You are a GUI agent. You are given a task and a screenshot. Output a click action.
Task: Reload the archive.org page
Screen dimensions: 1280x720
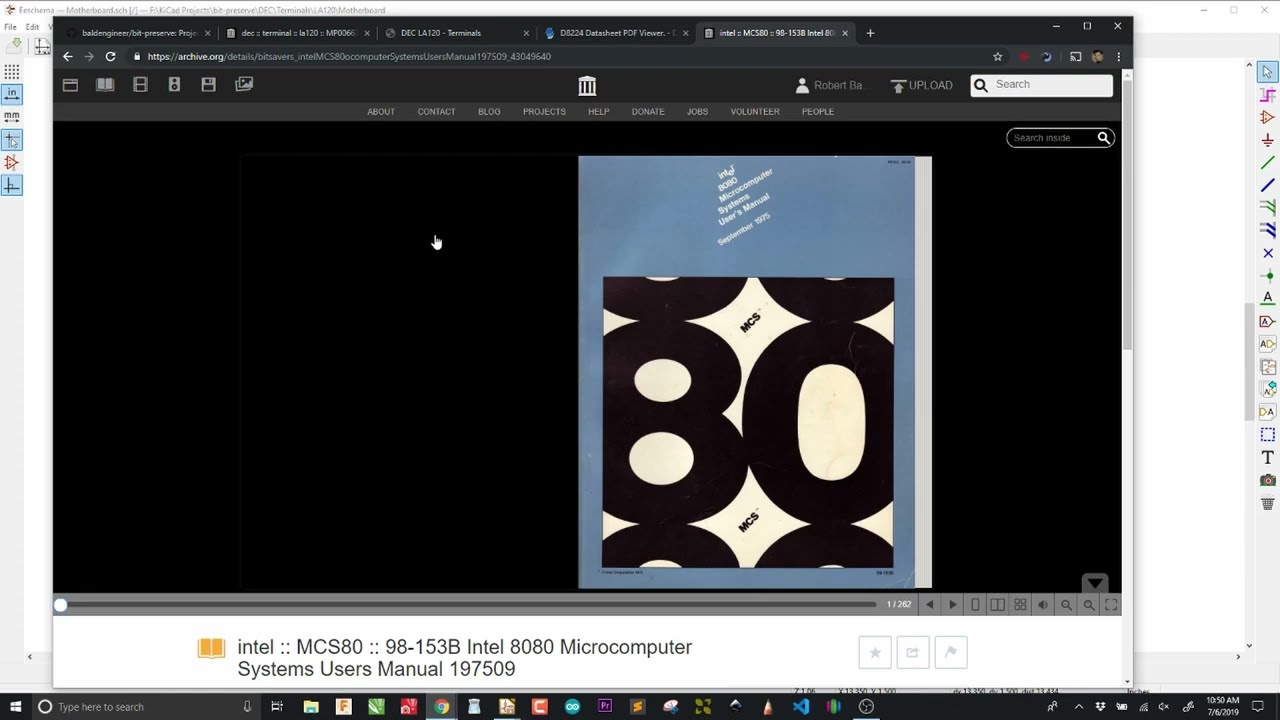110,57
